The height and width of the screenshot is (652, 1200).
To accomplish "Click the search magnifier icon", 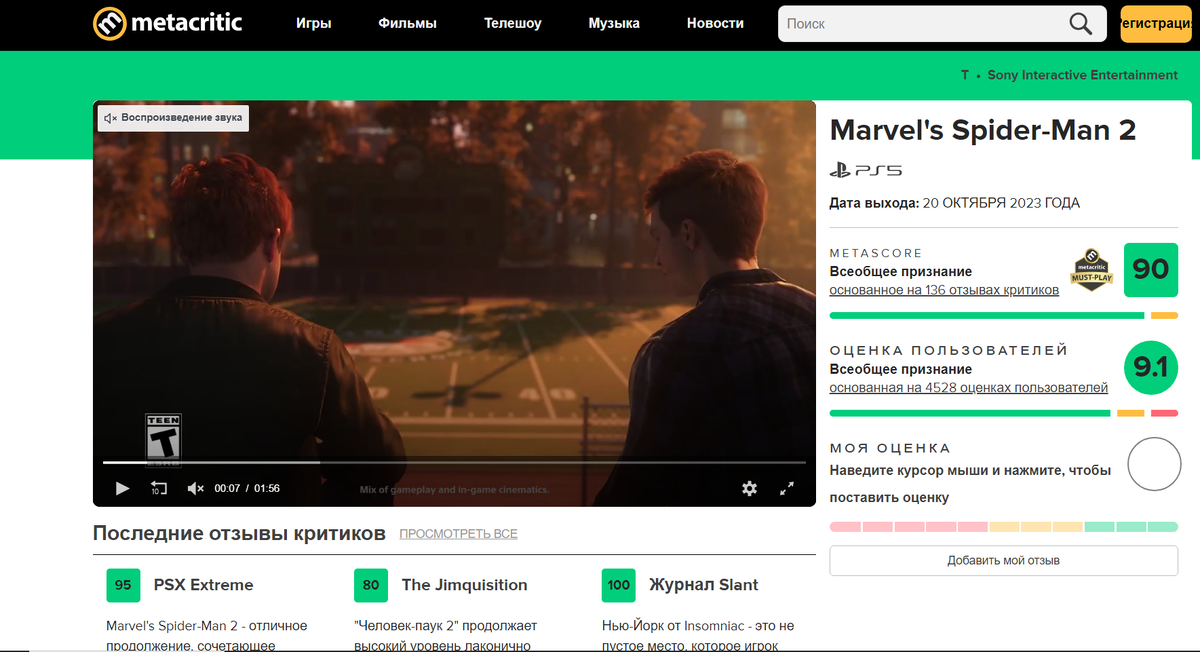I will (1081, 24).
